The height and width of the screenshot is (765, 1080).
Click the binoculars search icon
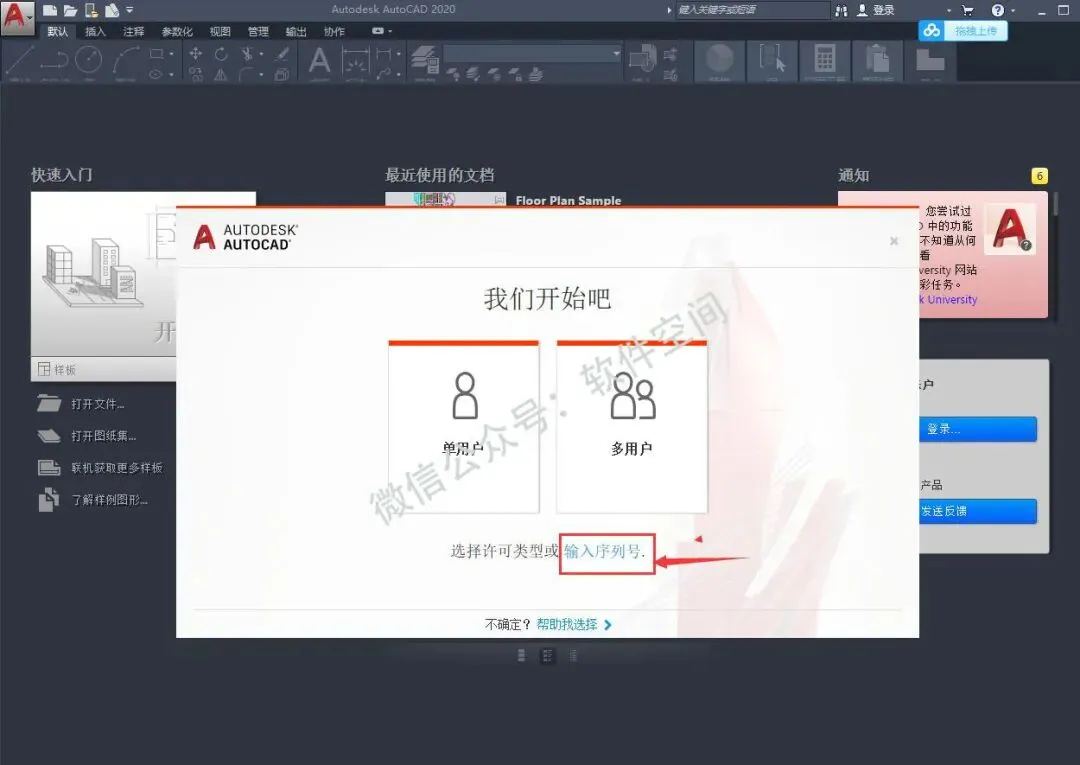point(841,10)
